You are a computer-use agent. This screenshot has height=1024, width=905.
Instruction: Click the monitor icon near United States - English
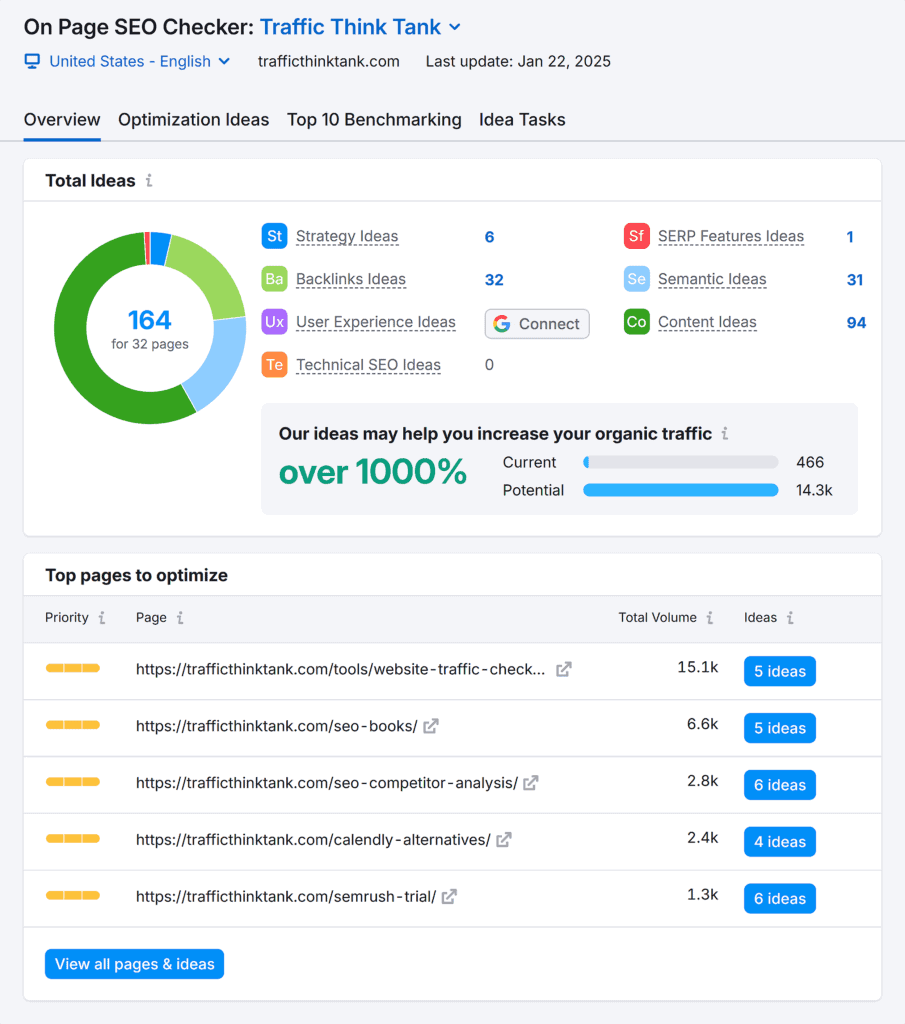(x=32, y=61)
